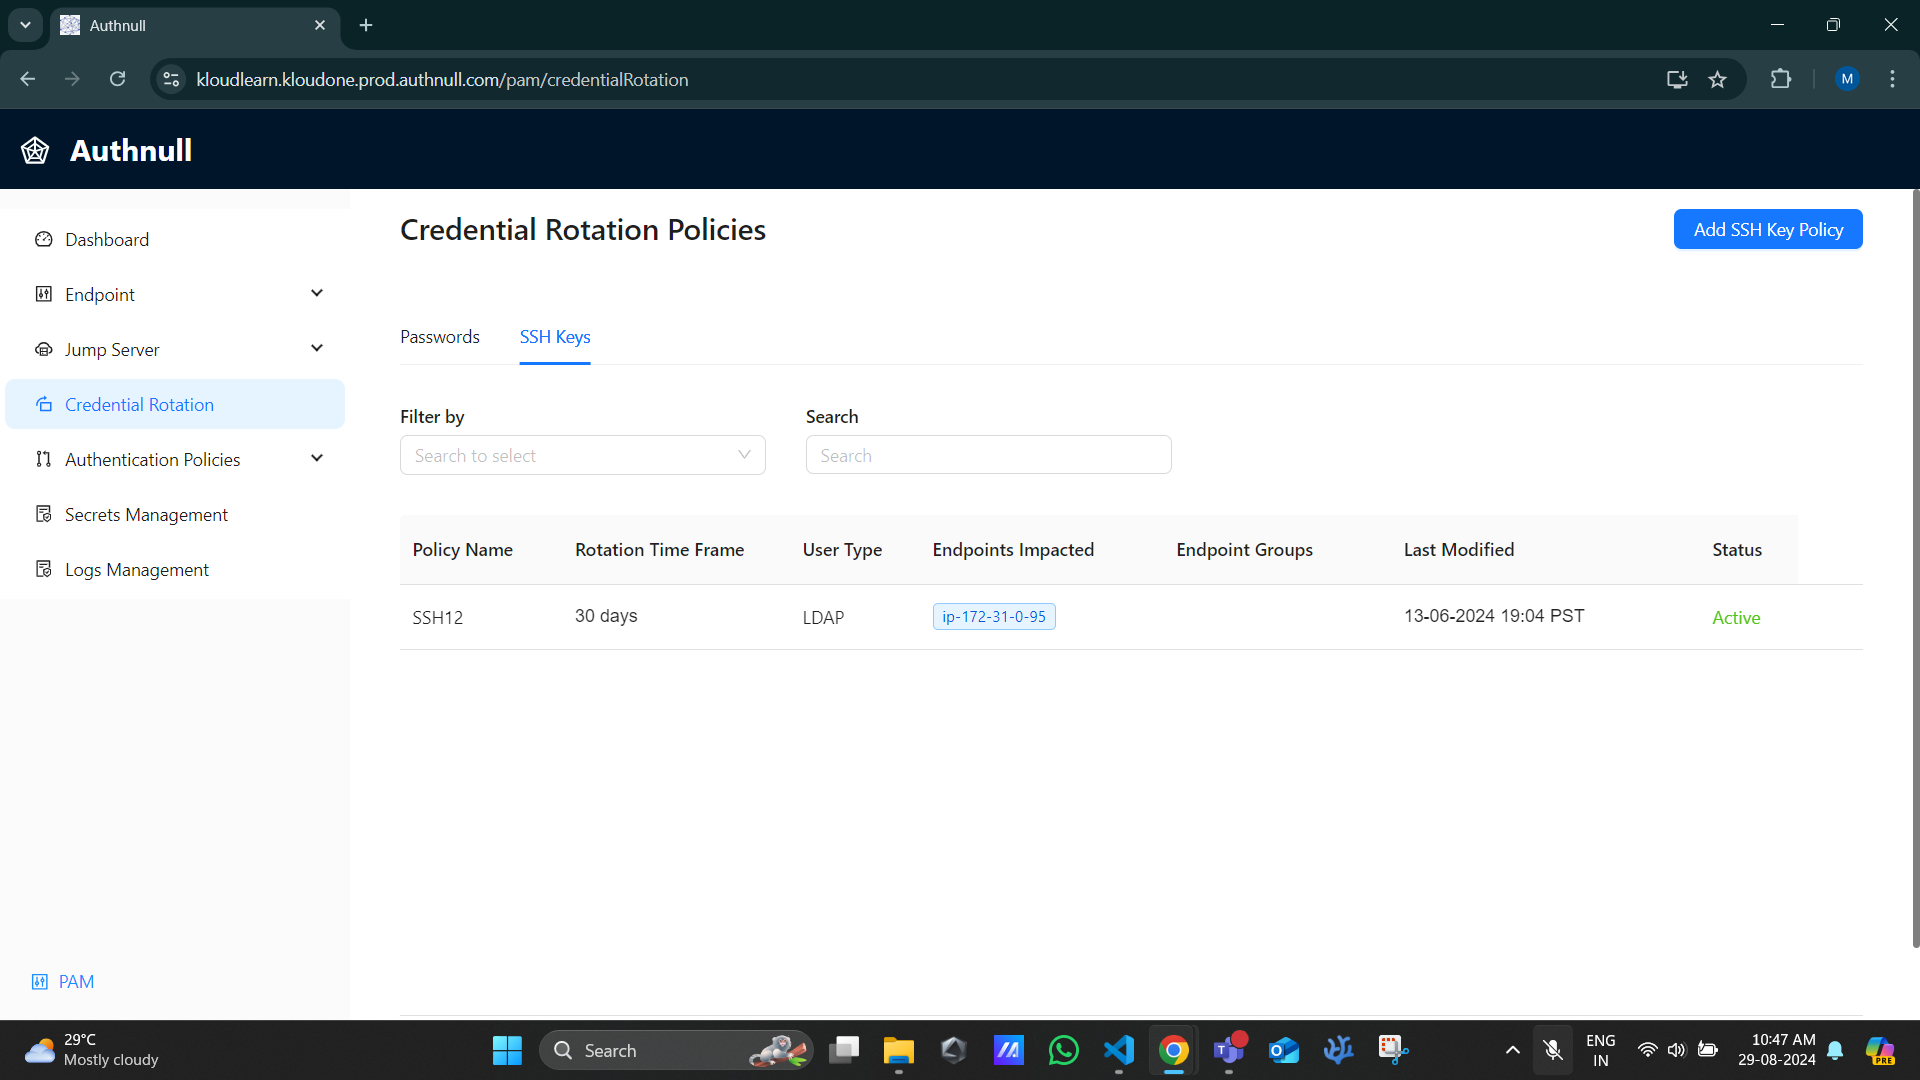The image size is (1920, 1080).
Task: Open the Dashboard from the sidebar
Action: [x=106, y=239]
